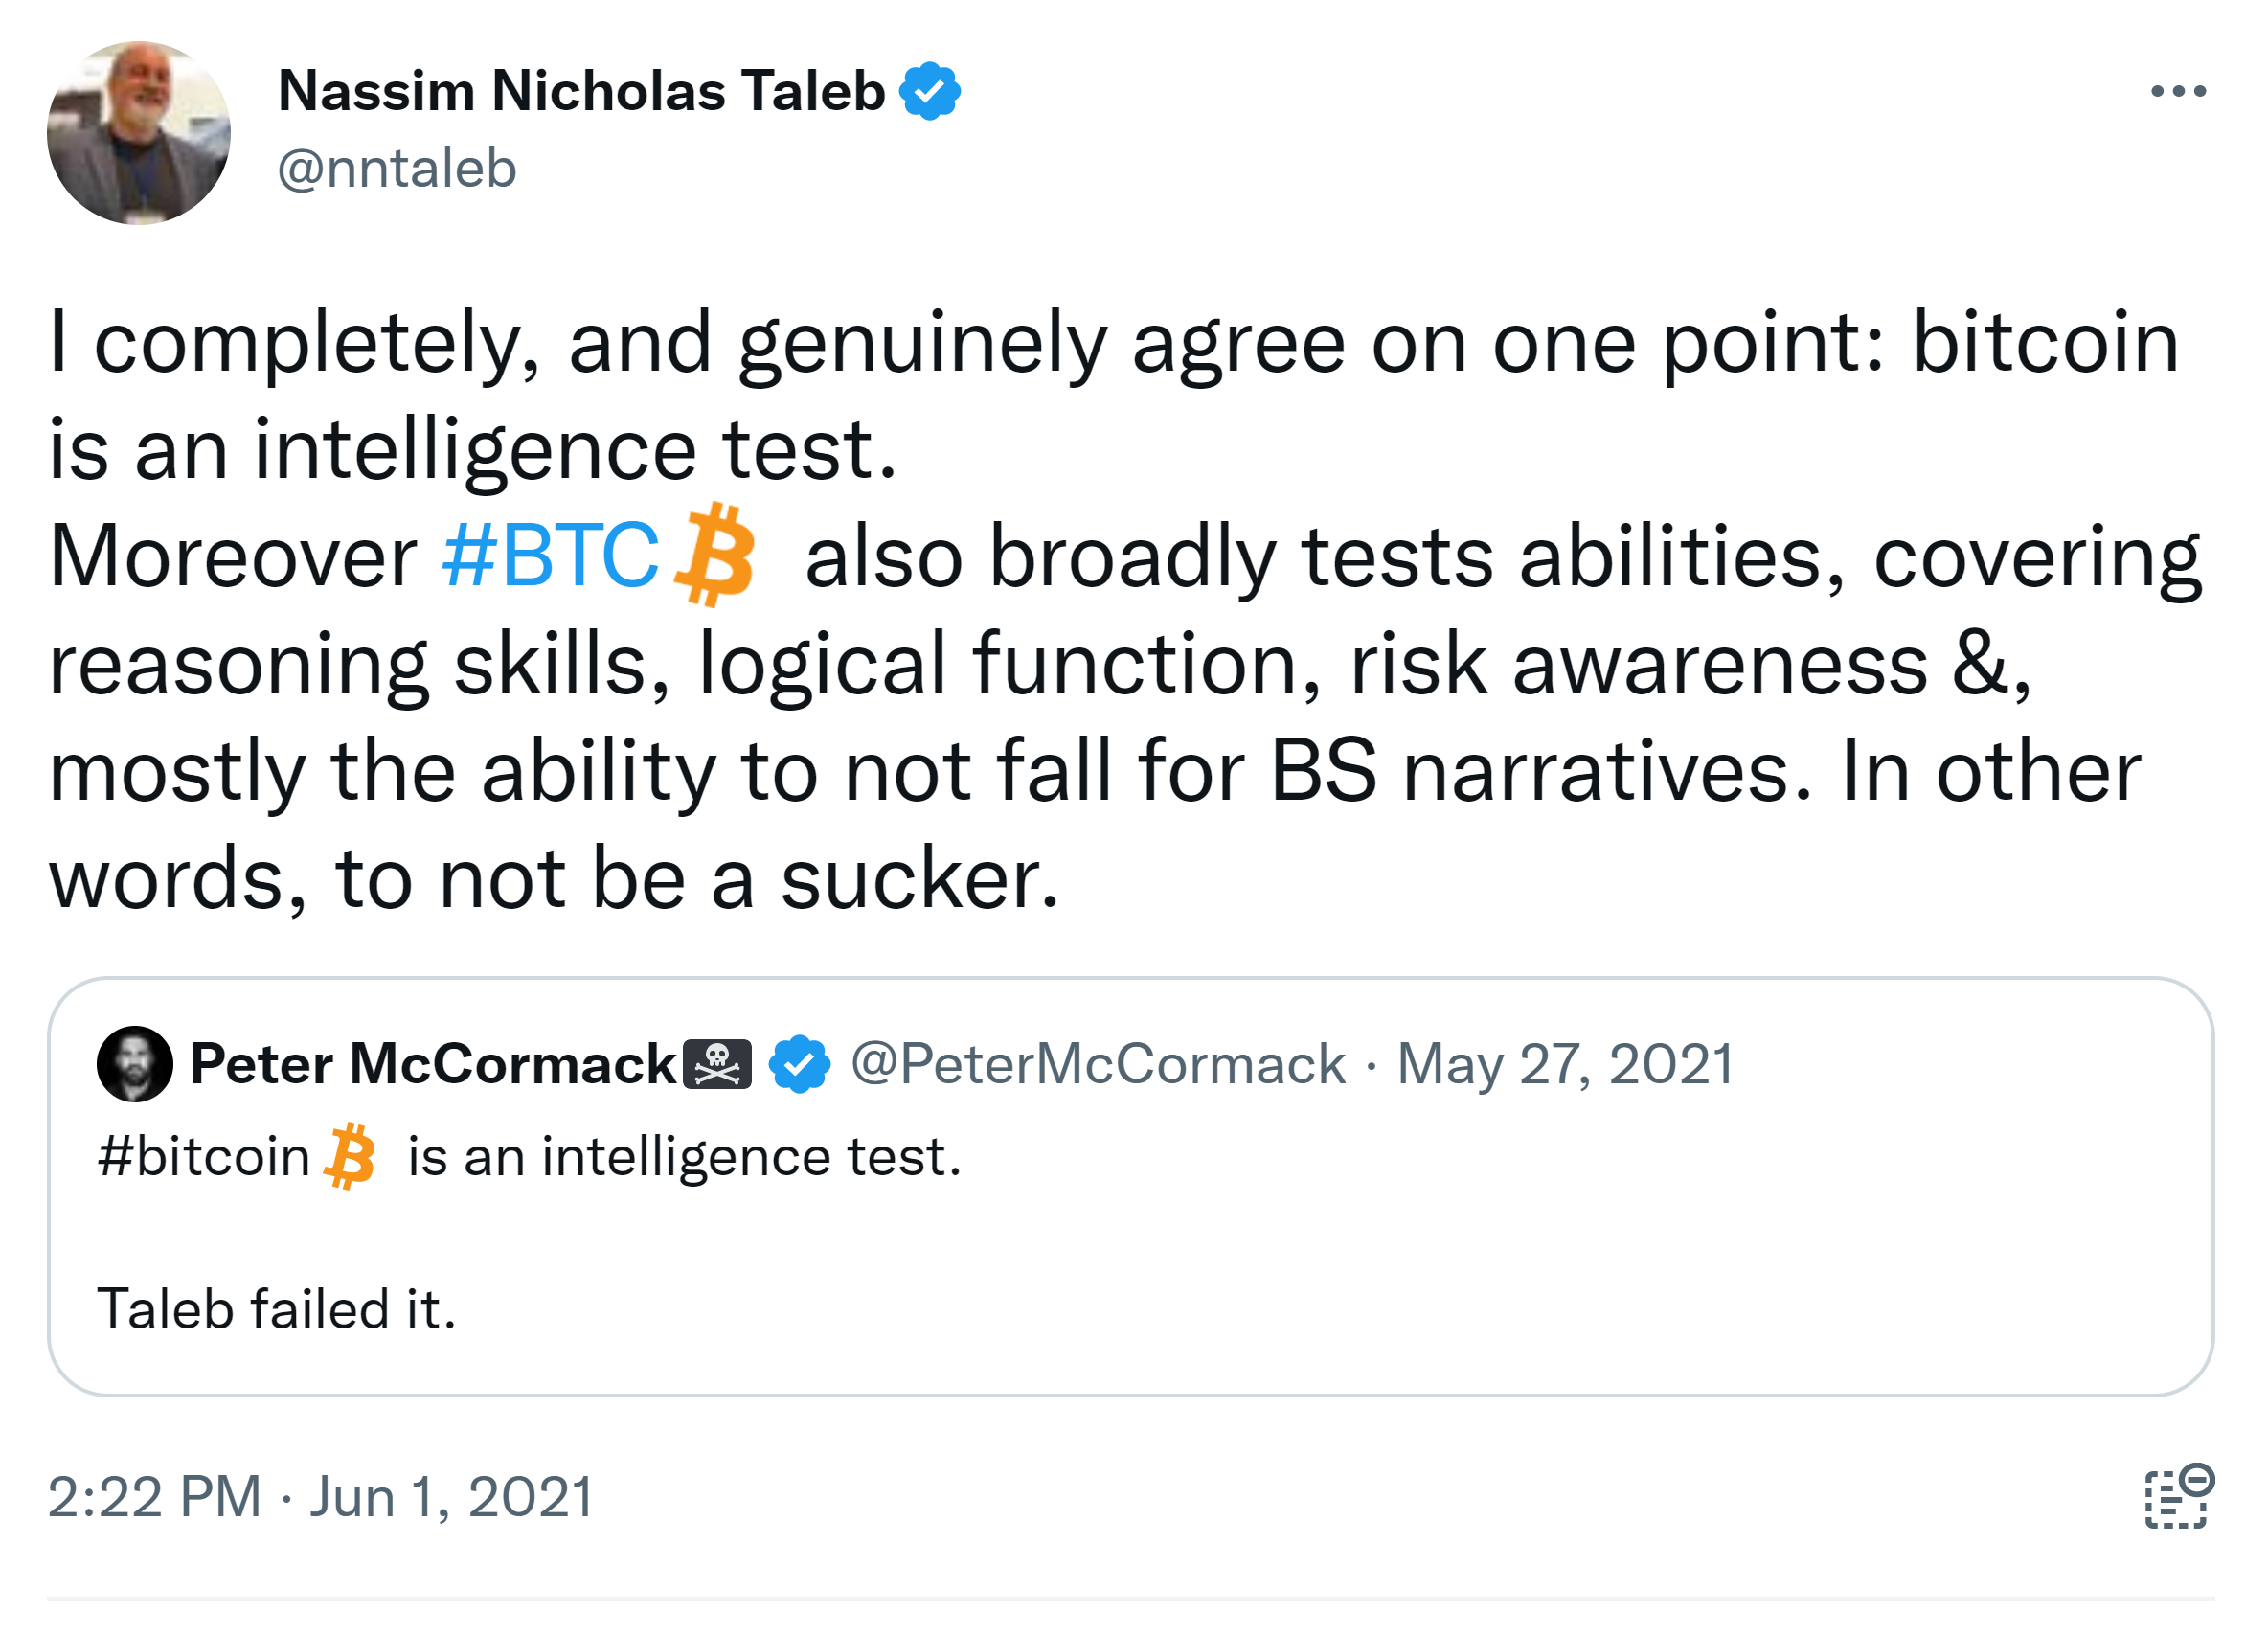Click the three-dot more options icon
The height and width of the screenshot is (1635, 2268).
tap(2177, 92)
